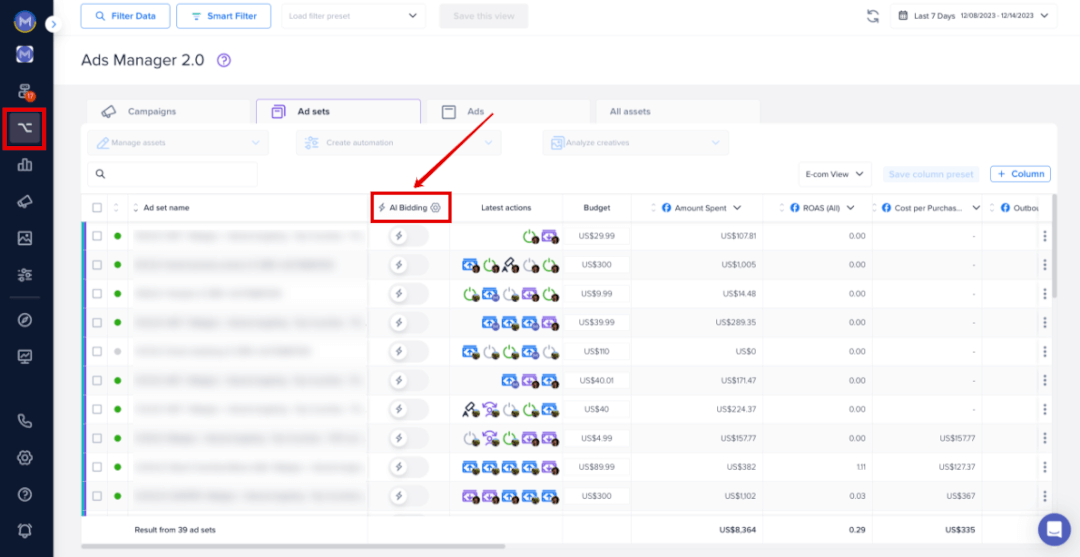1080x557 pixels.
Task: Toggle AI Bidding for the US$89.99 budget row
Action: (408, 467)
